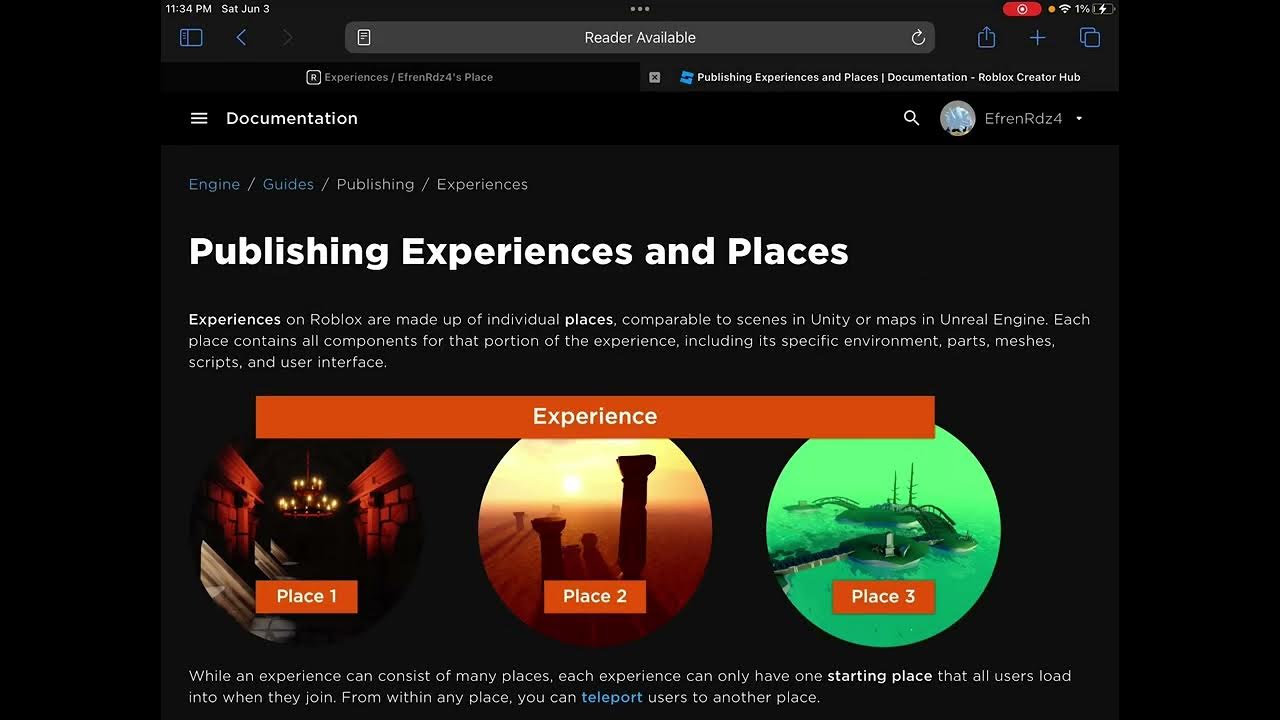Close the Publishing Experiences tab

[x=655, y=77]
